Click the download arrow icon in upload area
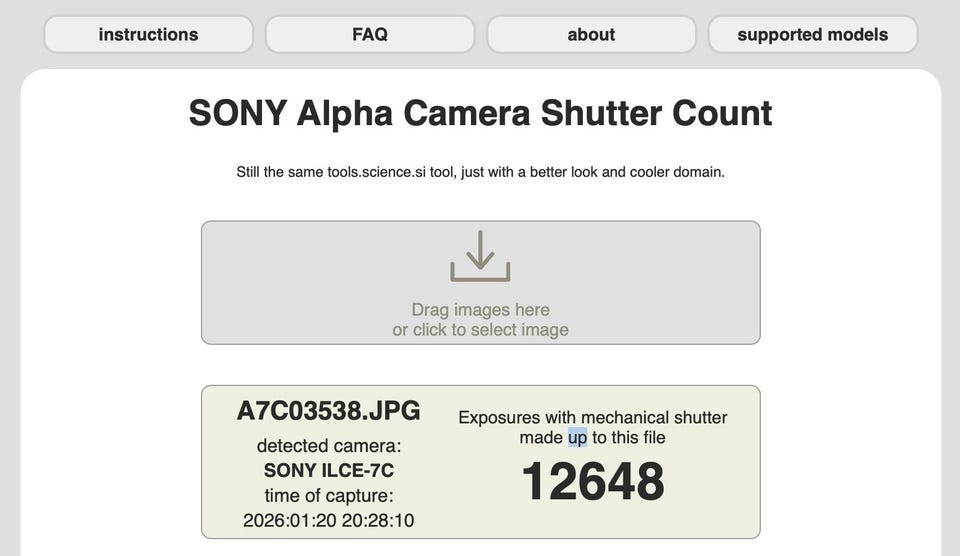The width and height of the screenshot is (960, 556). [480, 256]
